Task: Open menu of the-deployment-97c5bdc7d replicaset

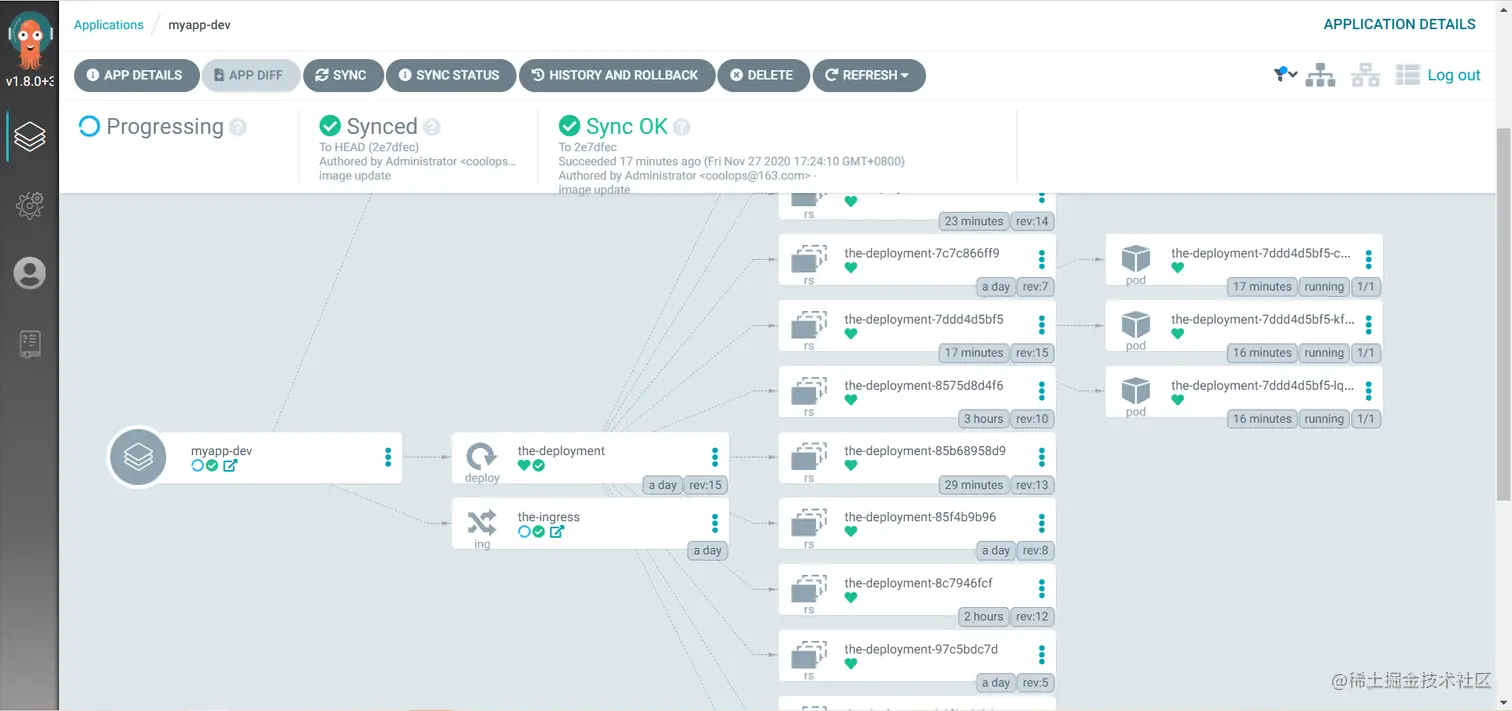Action: point(1042,655)
